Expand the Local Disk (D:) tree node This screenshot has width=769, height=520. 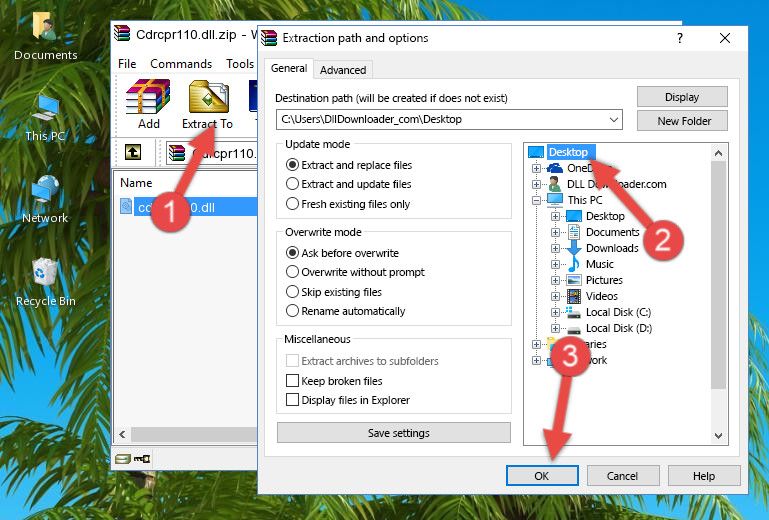pos(555,328)
